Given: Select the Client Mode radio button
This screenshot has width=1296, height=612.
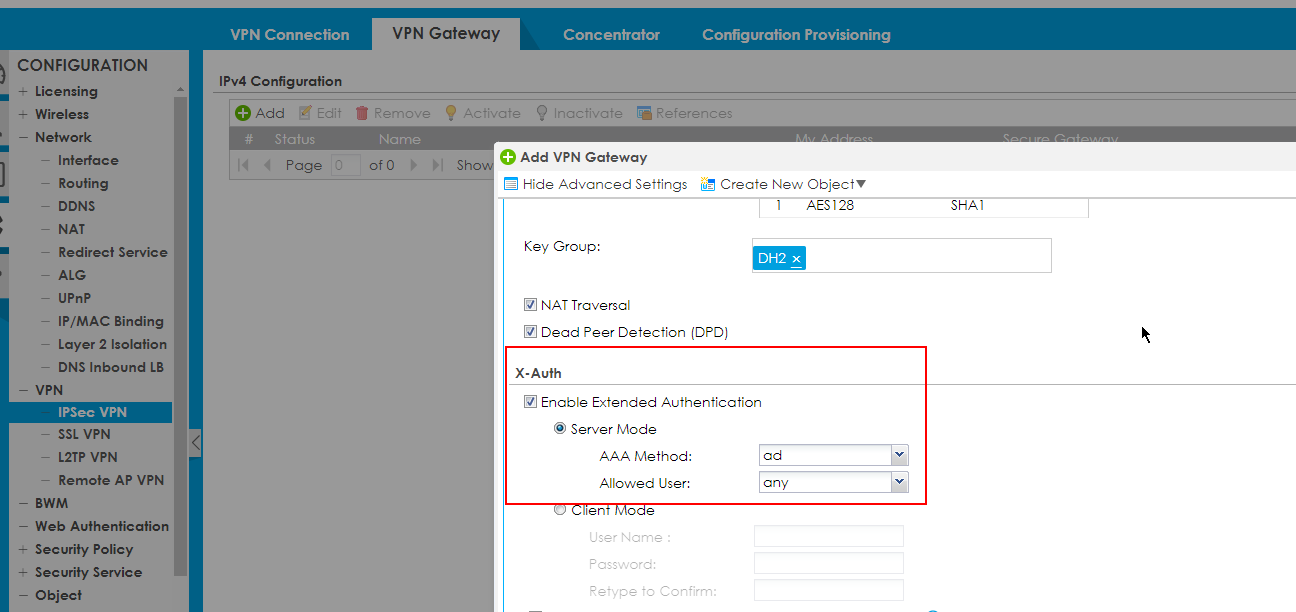Looking at the screenshot, I should [560, 510].
